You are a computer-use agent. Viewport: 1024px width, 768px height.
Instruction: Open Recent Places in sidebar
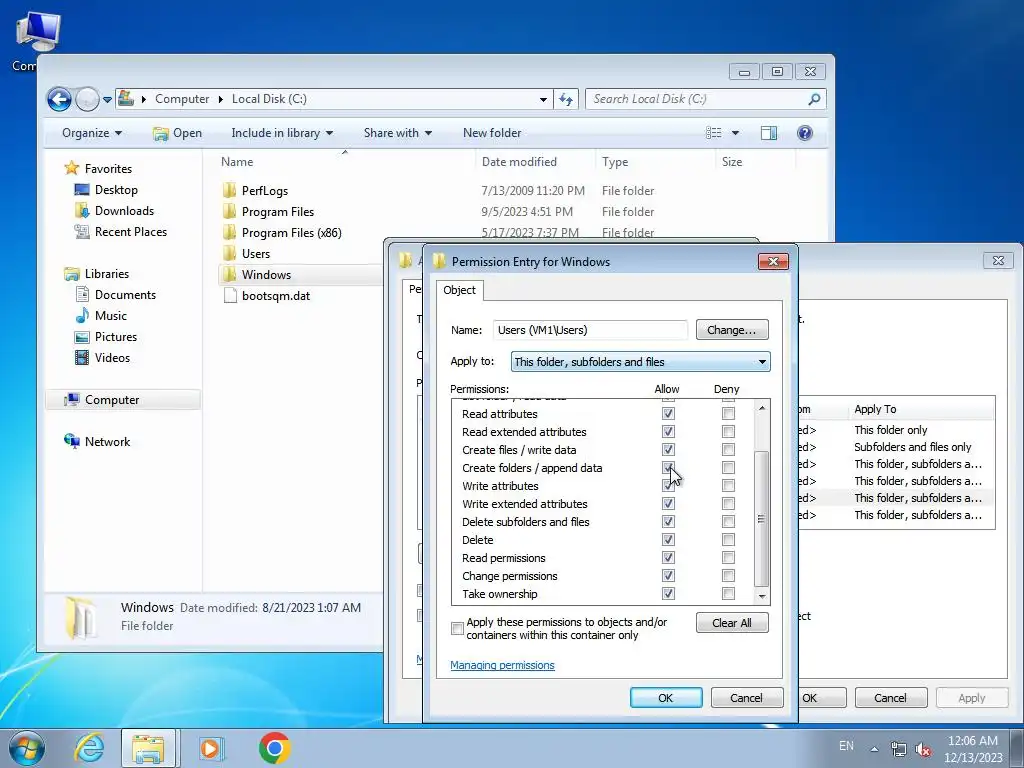[x=131, y=232]
